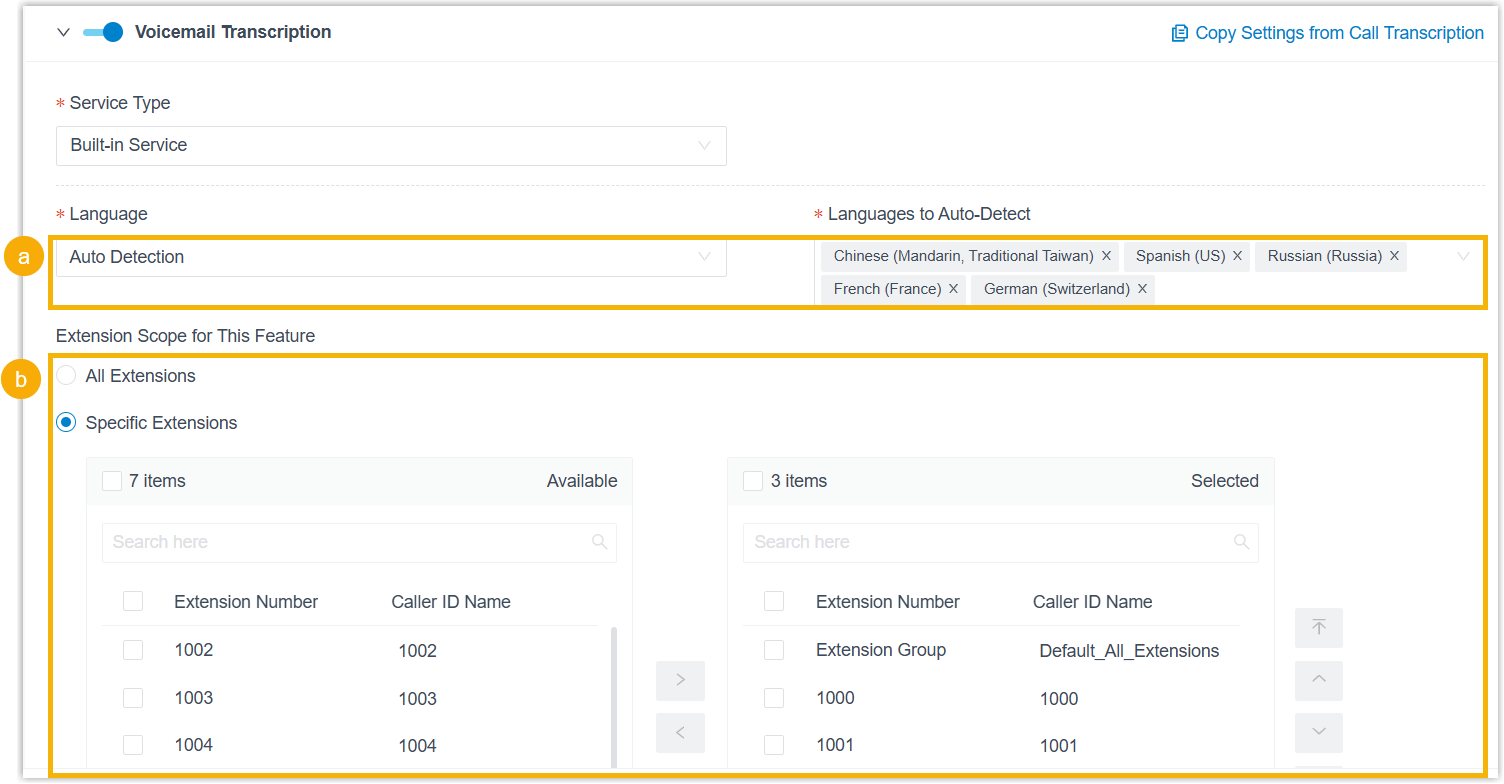Remove the German (Switzerland) language tag

(x=1142, y=289)
